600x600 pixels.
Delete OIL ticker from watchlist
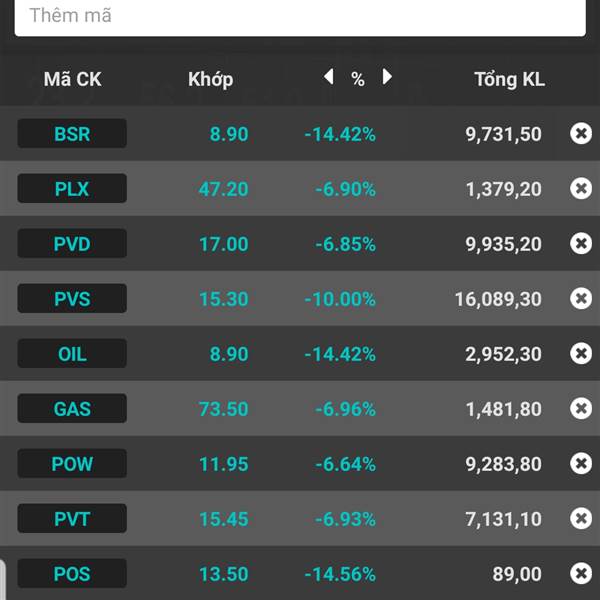point(581,353)
